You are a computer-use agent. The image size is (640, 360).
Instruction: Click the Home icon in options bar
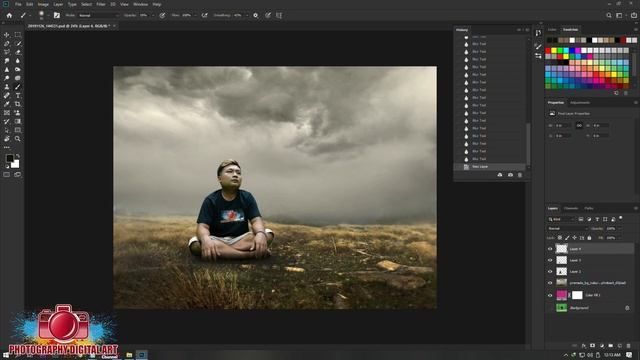pyautogui.click(x=9, y=16)
